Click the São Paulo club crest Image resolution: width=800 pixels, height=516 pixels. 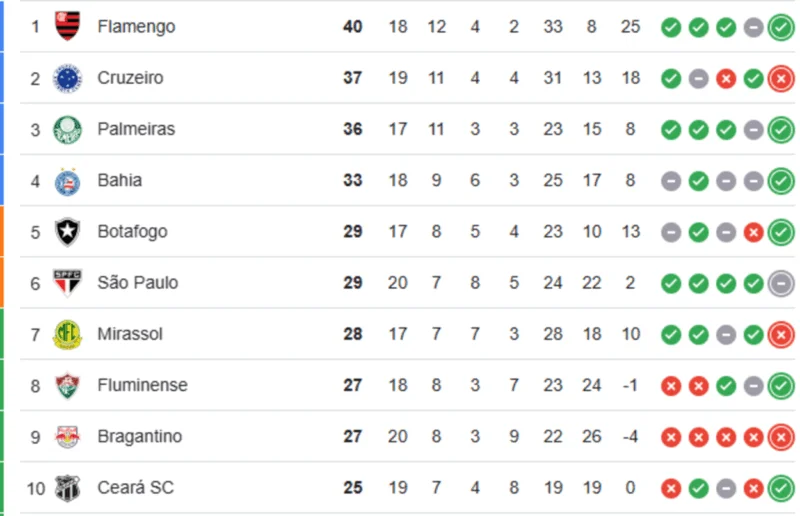67,283
